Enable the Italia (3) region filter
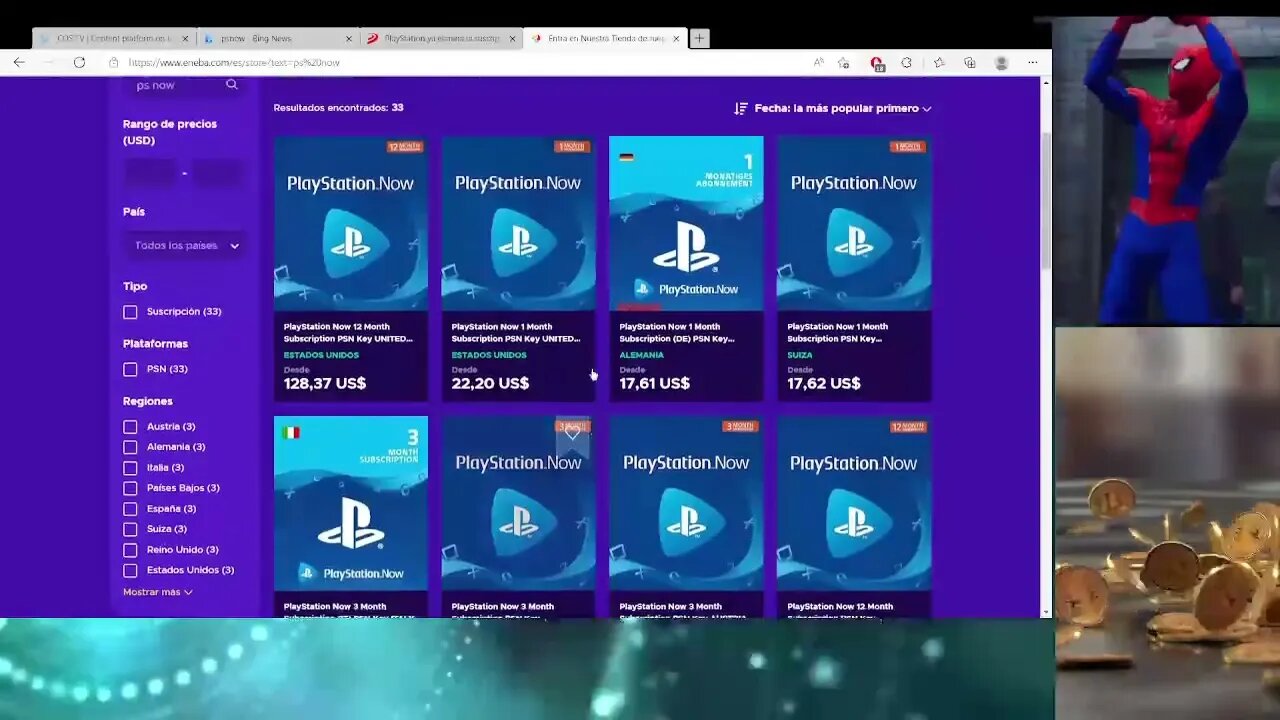 130,468
